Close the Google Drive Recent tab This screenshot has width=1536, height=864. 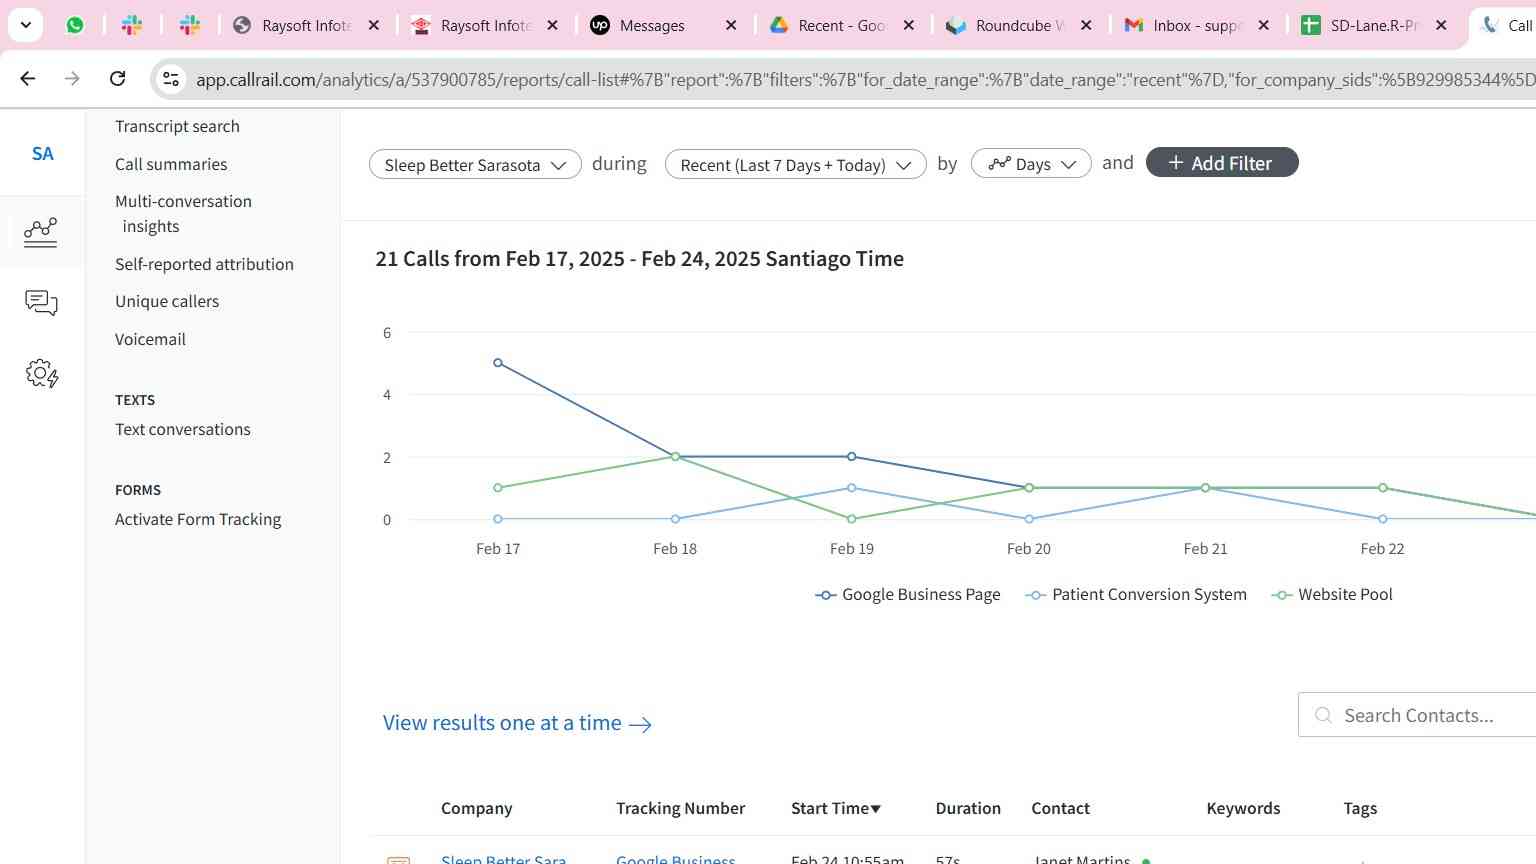click(908, 25)
